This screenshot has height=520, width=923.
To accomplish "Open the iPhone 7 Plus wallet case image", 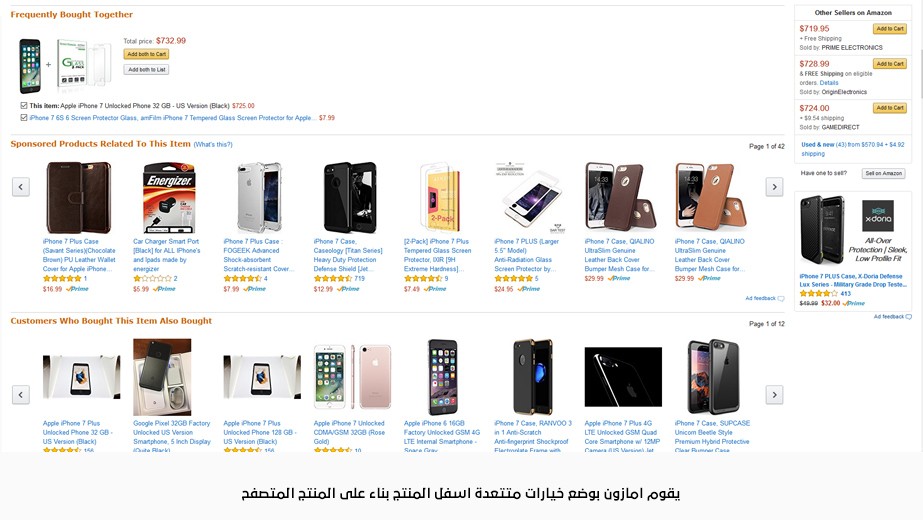I will pos(78,198).
